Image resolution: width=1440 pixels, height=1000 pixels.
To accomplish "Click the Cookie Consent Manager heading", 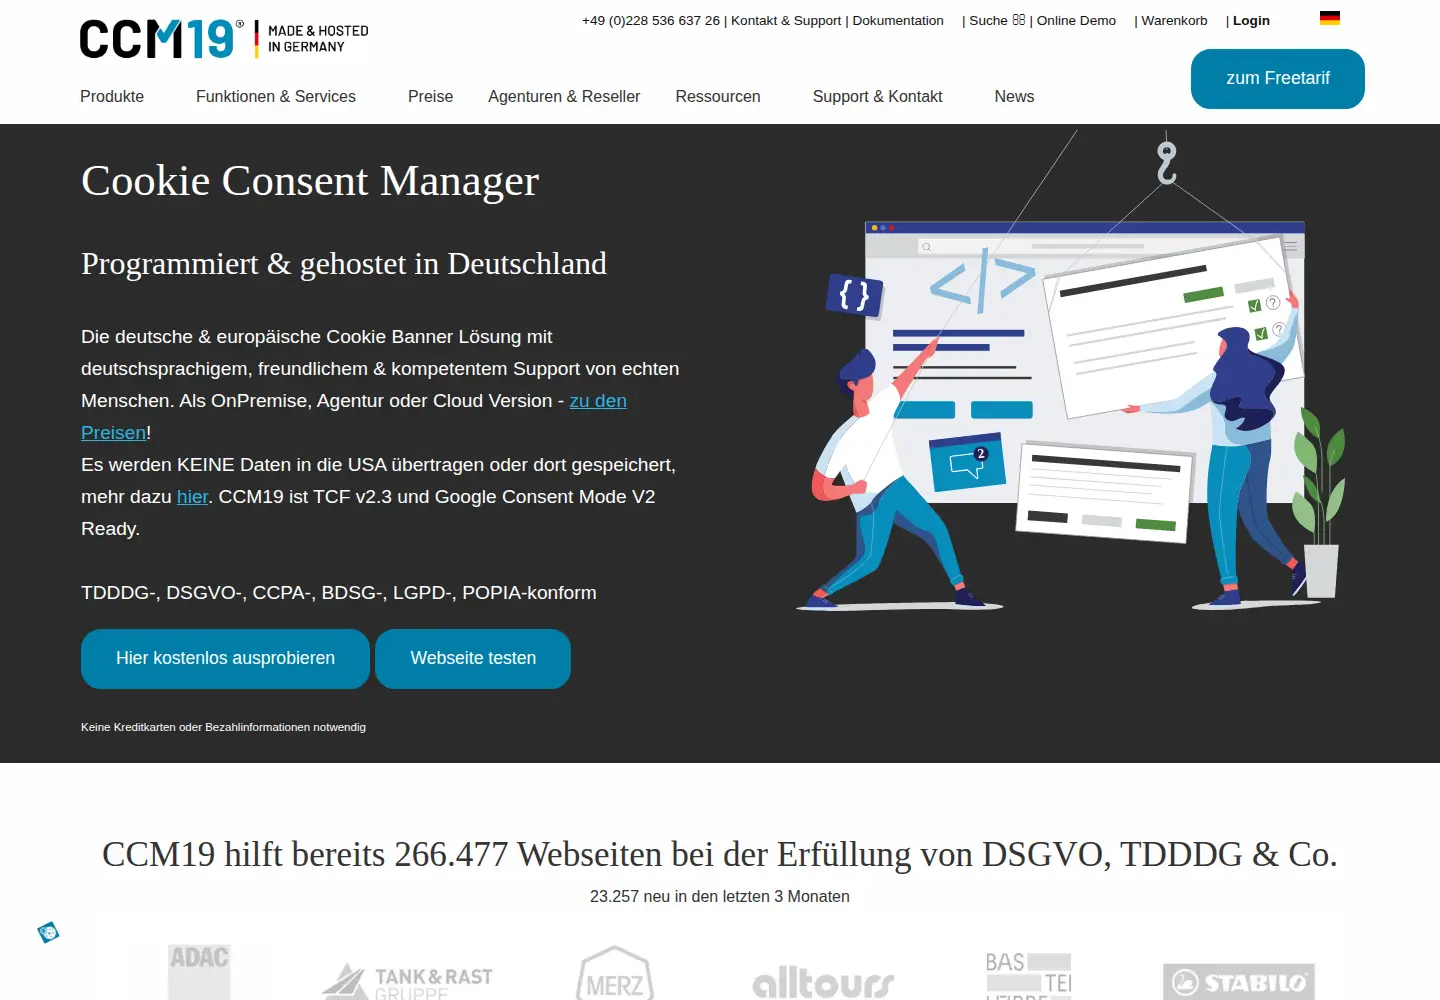I will 310,181.
